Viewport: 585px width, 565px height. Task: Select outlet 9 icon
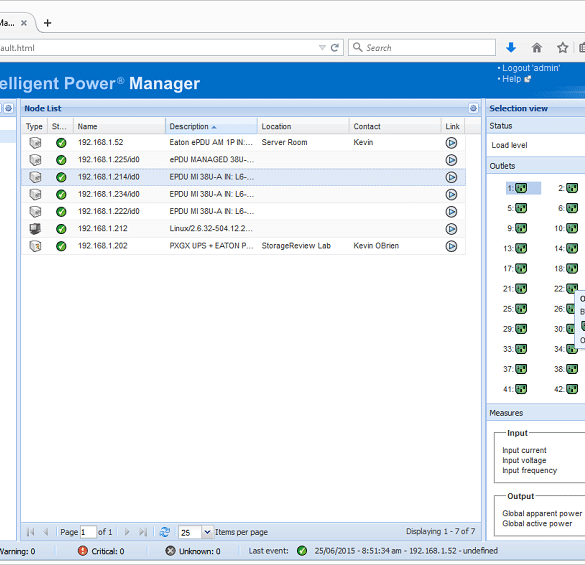(521, 228)
